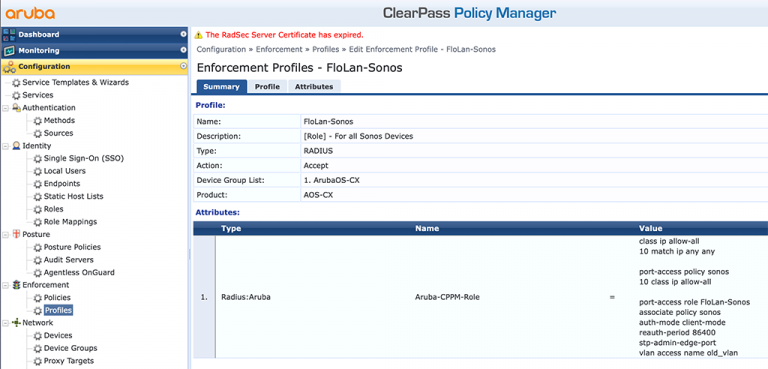This screenshot has height=369, width=768.
Task: Click the Posture shield icon
Action: (x=16, y=235)
